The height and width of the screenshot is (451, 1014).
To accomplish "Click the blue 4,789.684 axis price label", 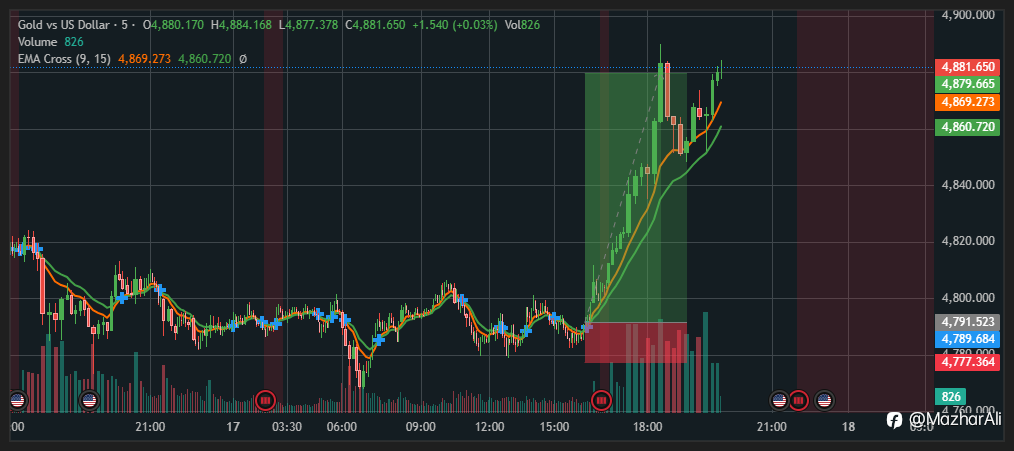I will (x=967, y=339).
